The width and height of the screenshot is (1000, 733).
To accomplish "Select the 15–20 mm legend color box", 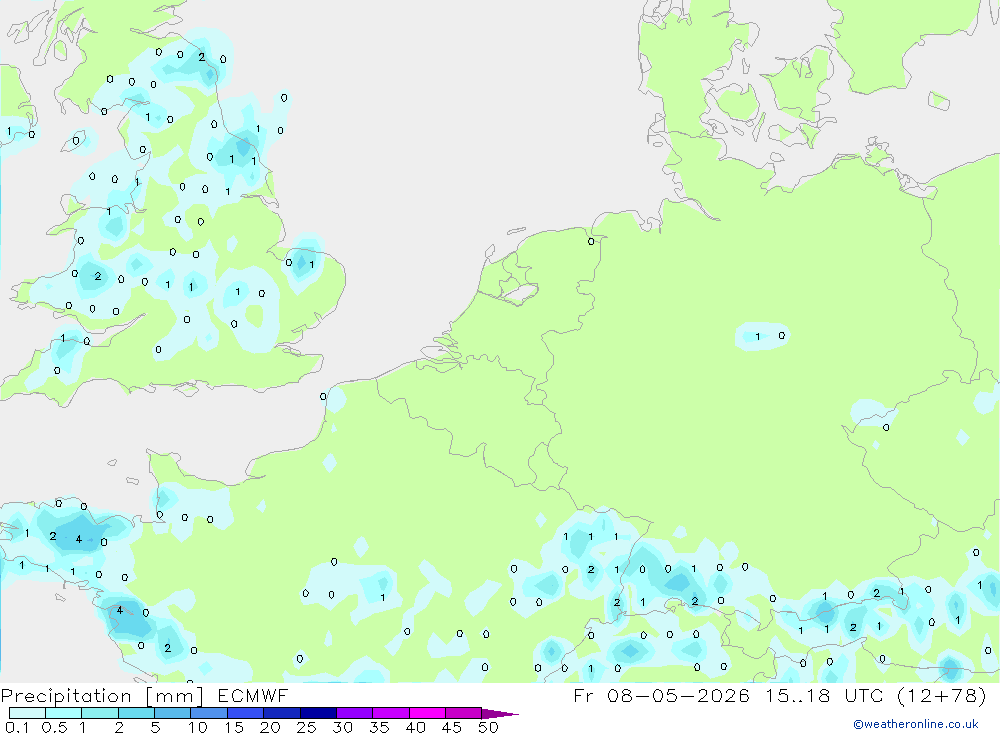I will 246,713.
